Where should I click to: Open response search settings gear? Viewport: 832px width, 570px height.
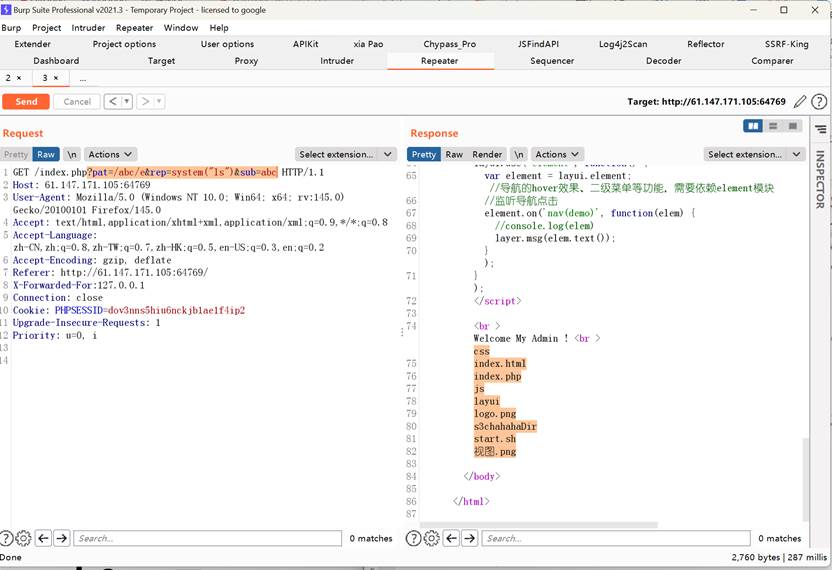click(x=431, y=538)
